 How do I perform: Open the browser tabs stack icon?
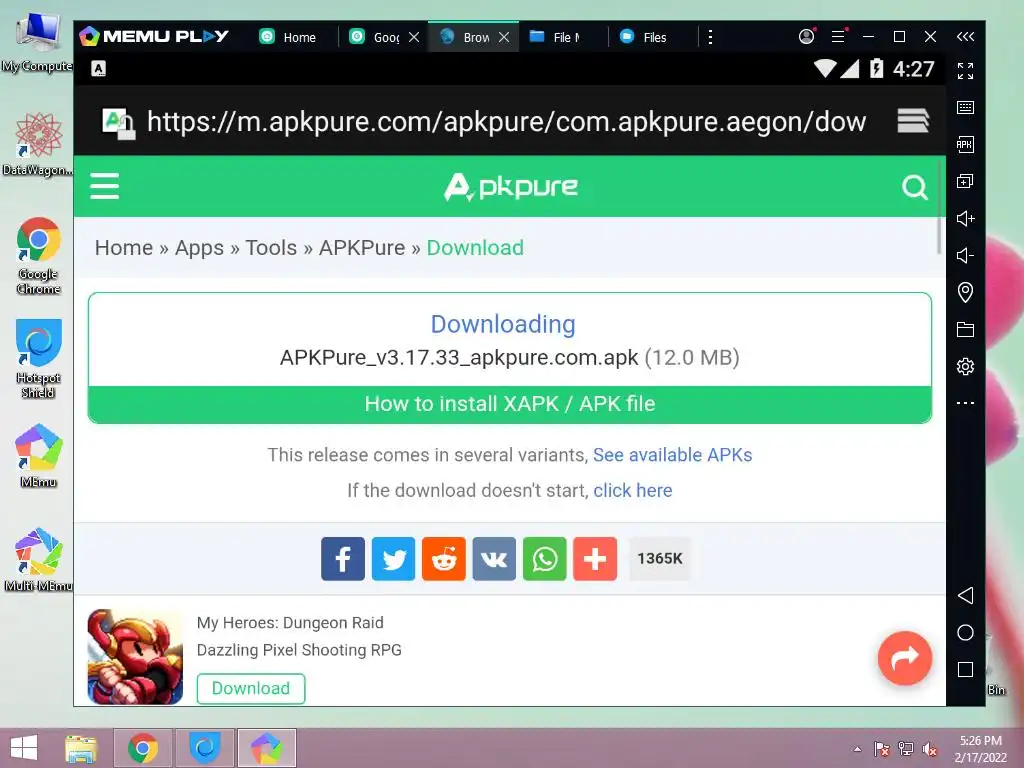coord(913,121)
